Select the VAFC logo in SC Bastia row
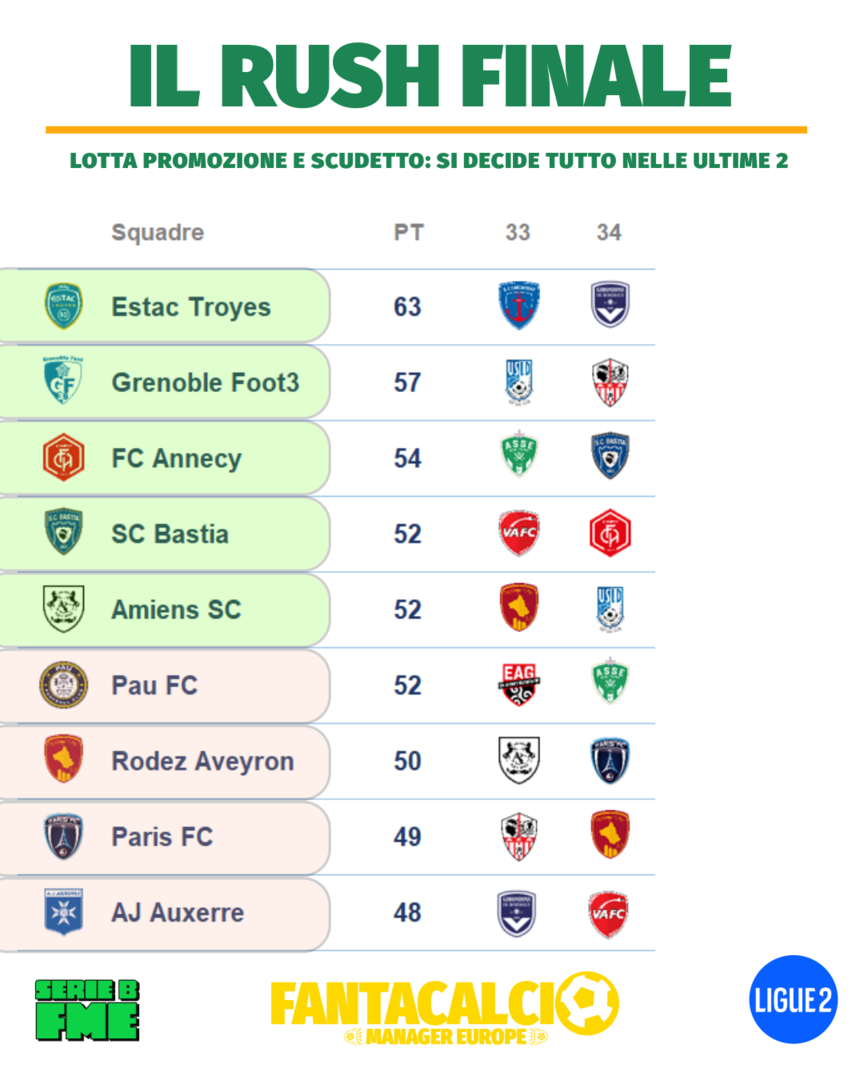The image size is (864, 1080). tap(518, 533)
